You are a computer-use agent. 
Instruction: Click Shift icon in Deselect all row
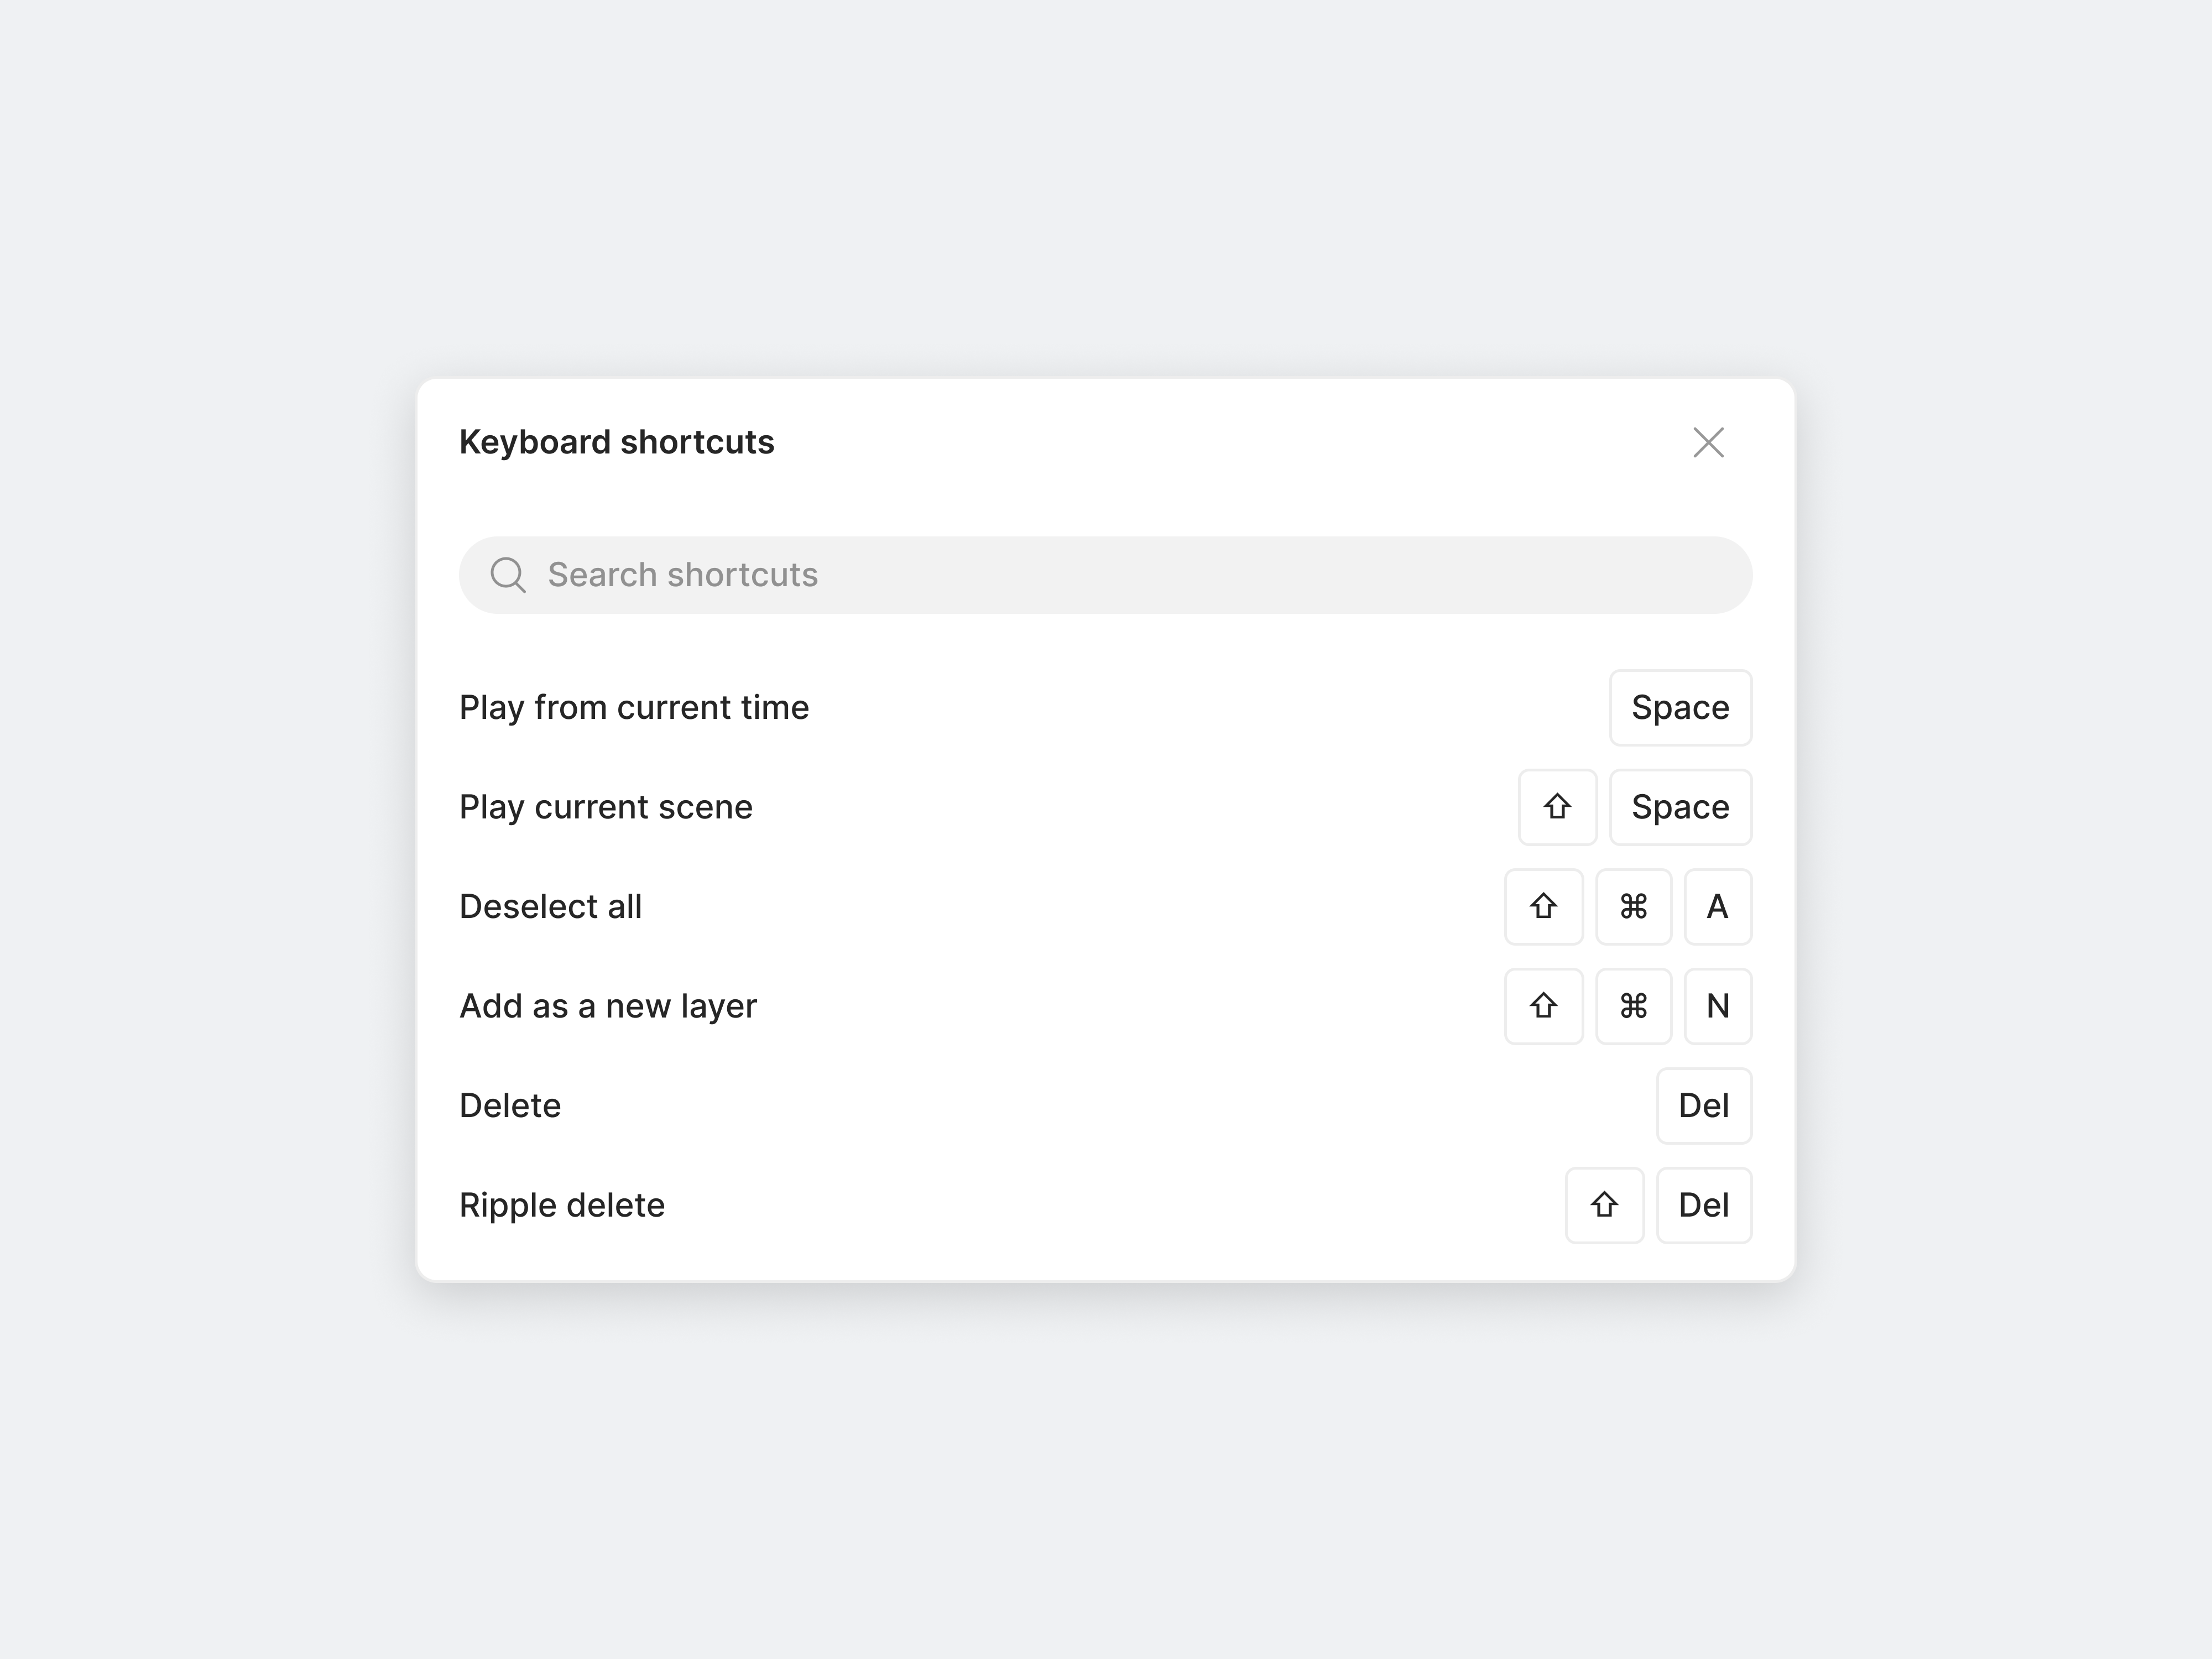click(x=1543, y=906)
